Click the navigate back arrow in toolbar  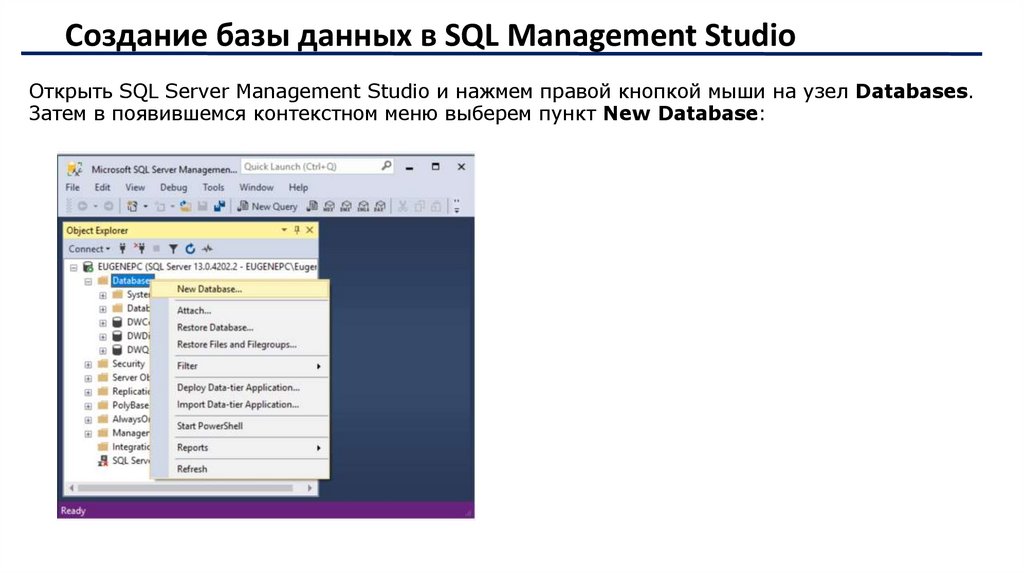[83, 206]
